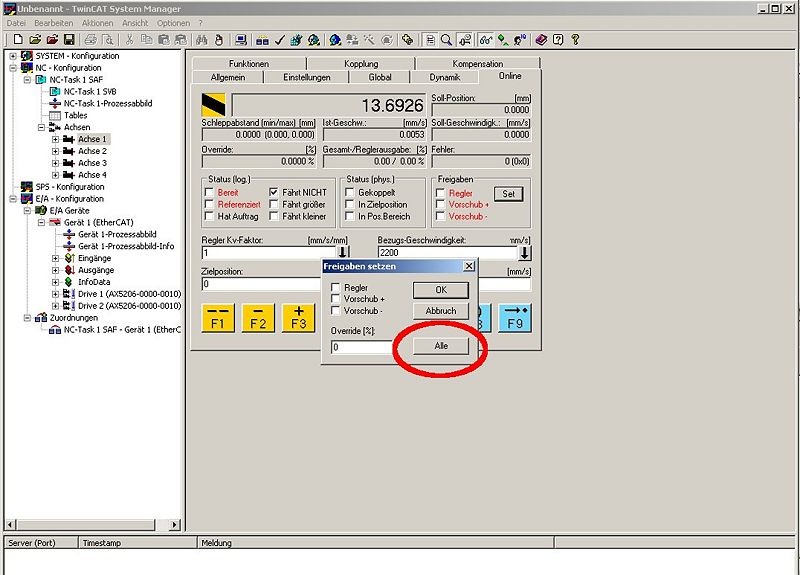Collapse the Zuordnungen node
800x575 pixels.
pos(28,318)
